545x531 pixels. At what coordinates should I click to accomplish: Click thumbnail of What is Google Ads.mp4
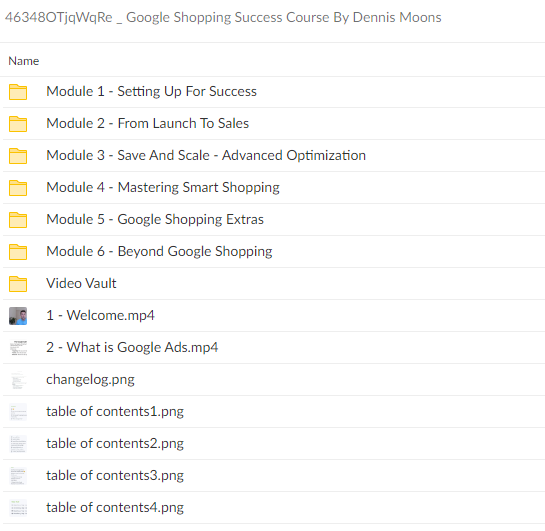[18, 348]
